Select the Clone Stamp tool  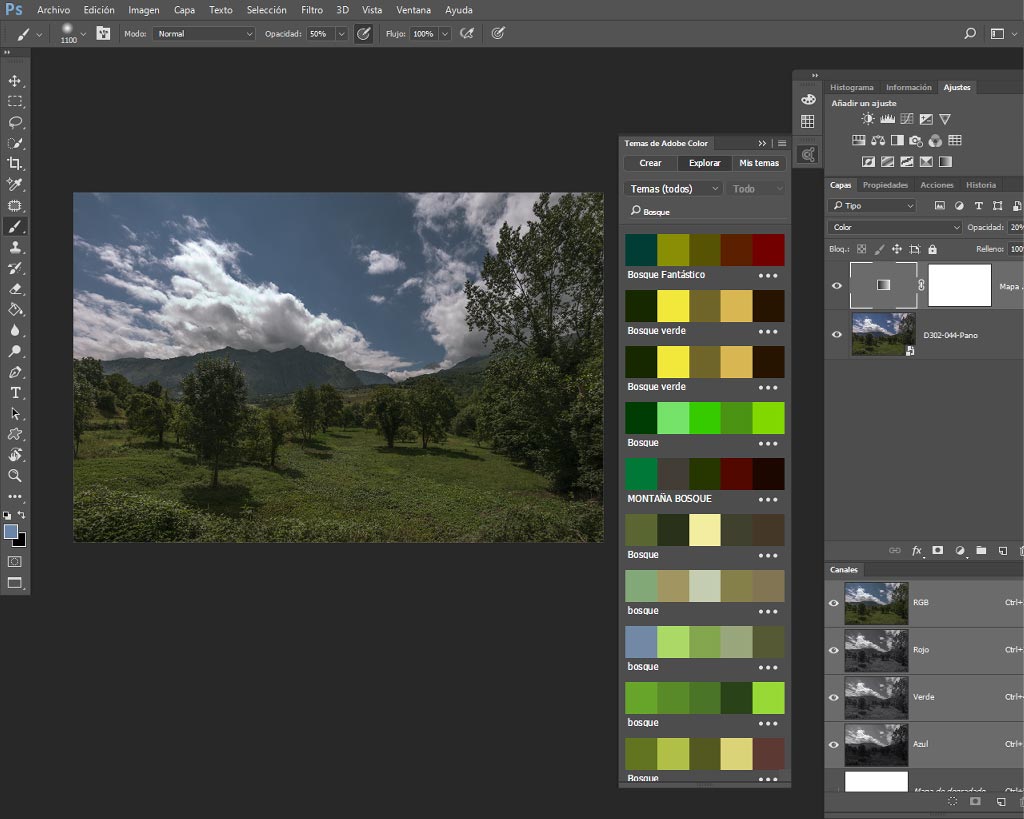[x=14, y=248]
